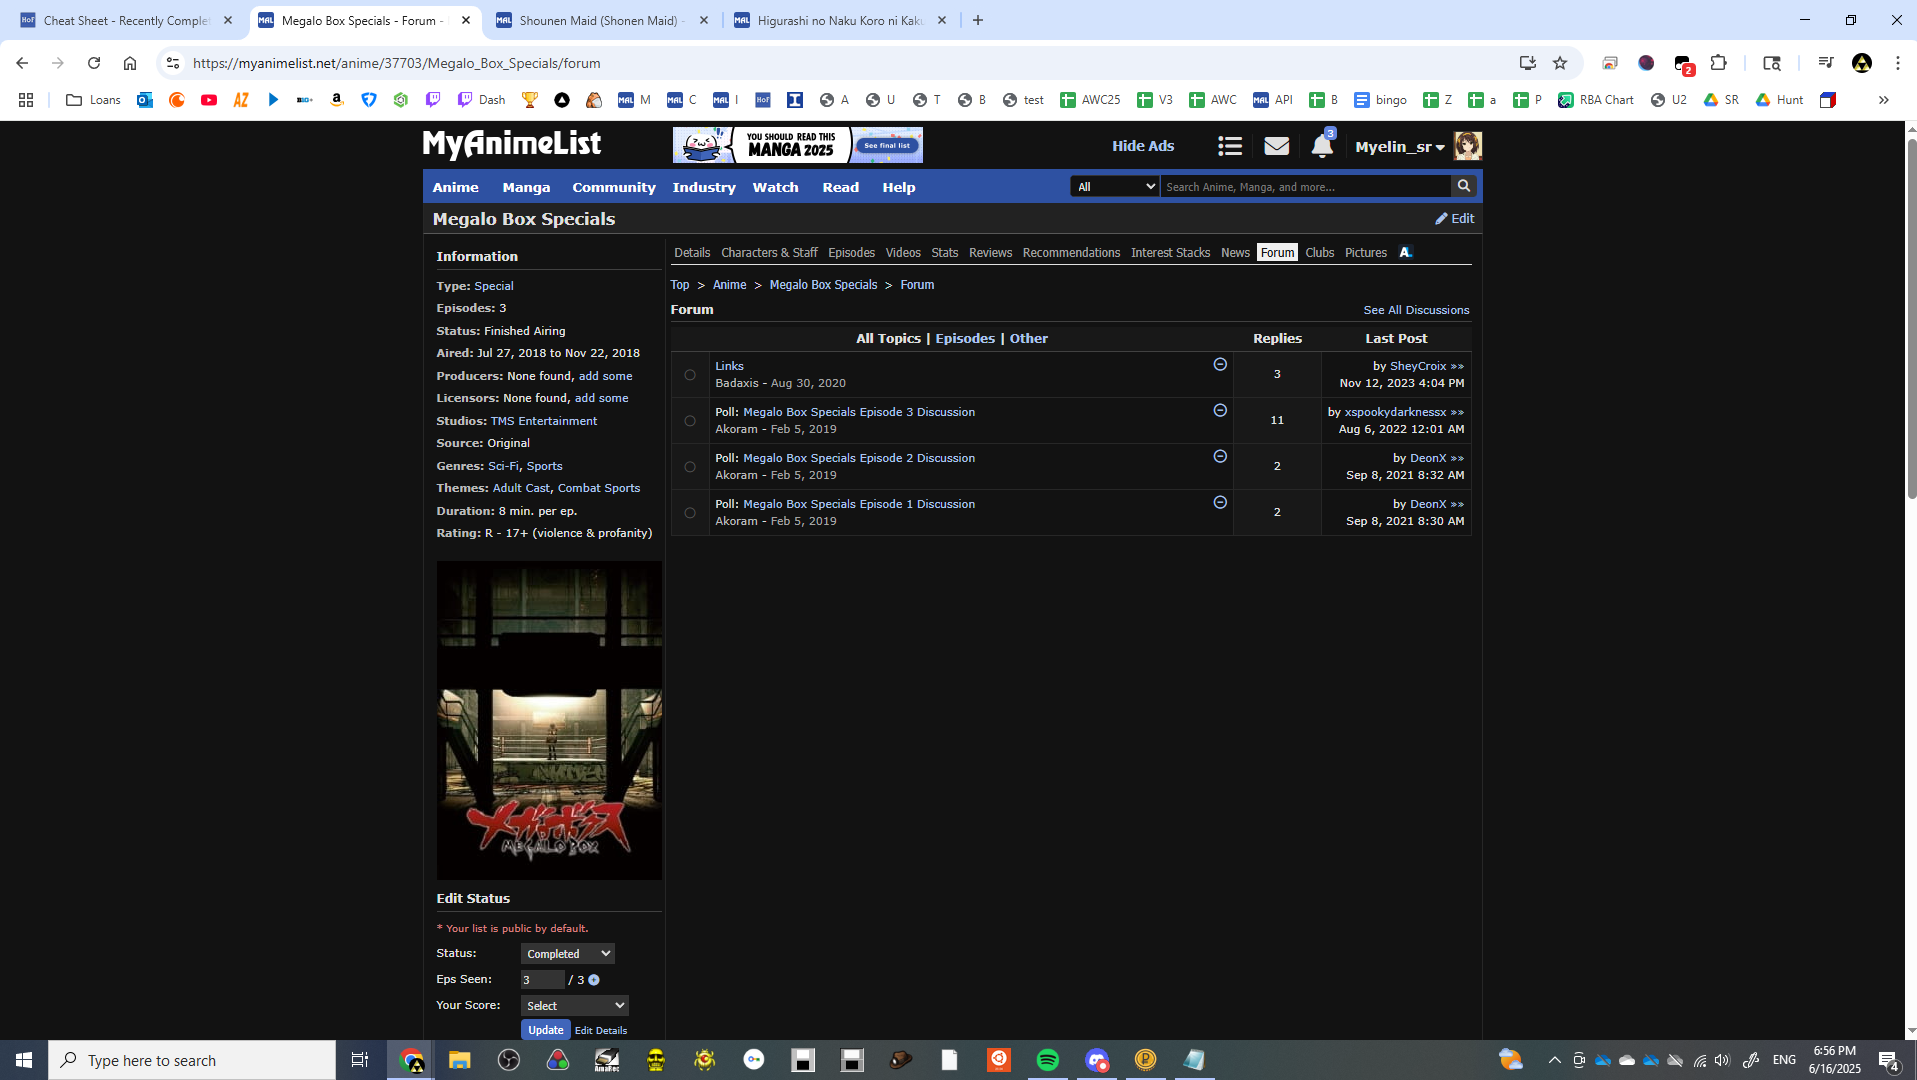Open the Anime navigation menu
Screen dimensions: 1917x1080
[x=455, y=187]
